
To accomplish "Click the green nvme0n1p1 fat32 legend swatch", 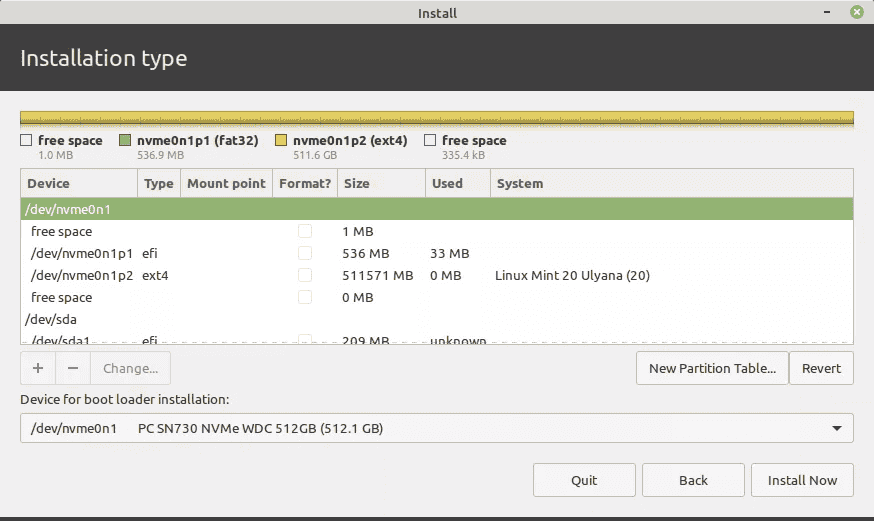I will click(126, 141).
